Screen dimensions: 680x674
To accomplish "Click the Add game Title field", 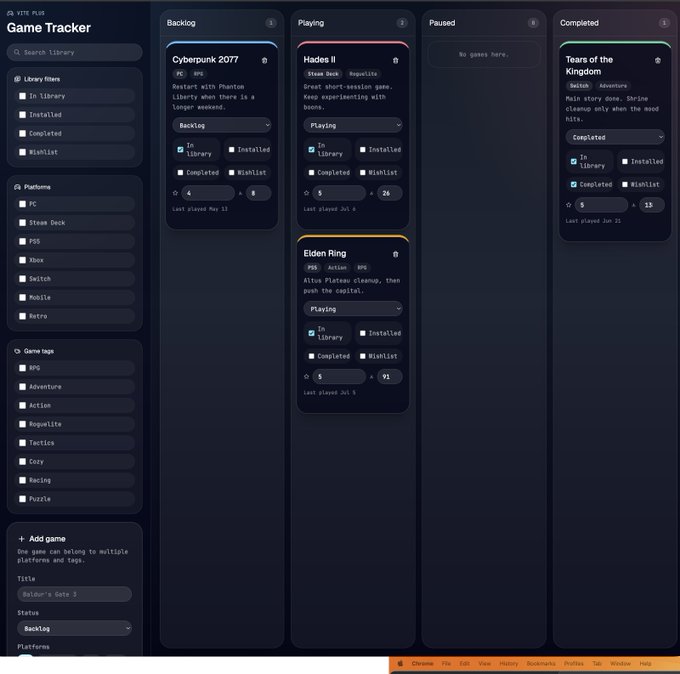I will coord(75,594).
